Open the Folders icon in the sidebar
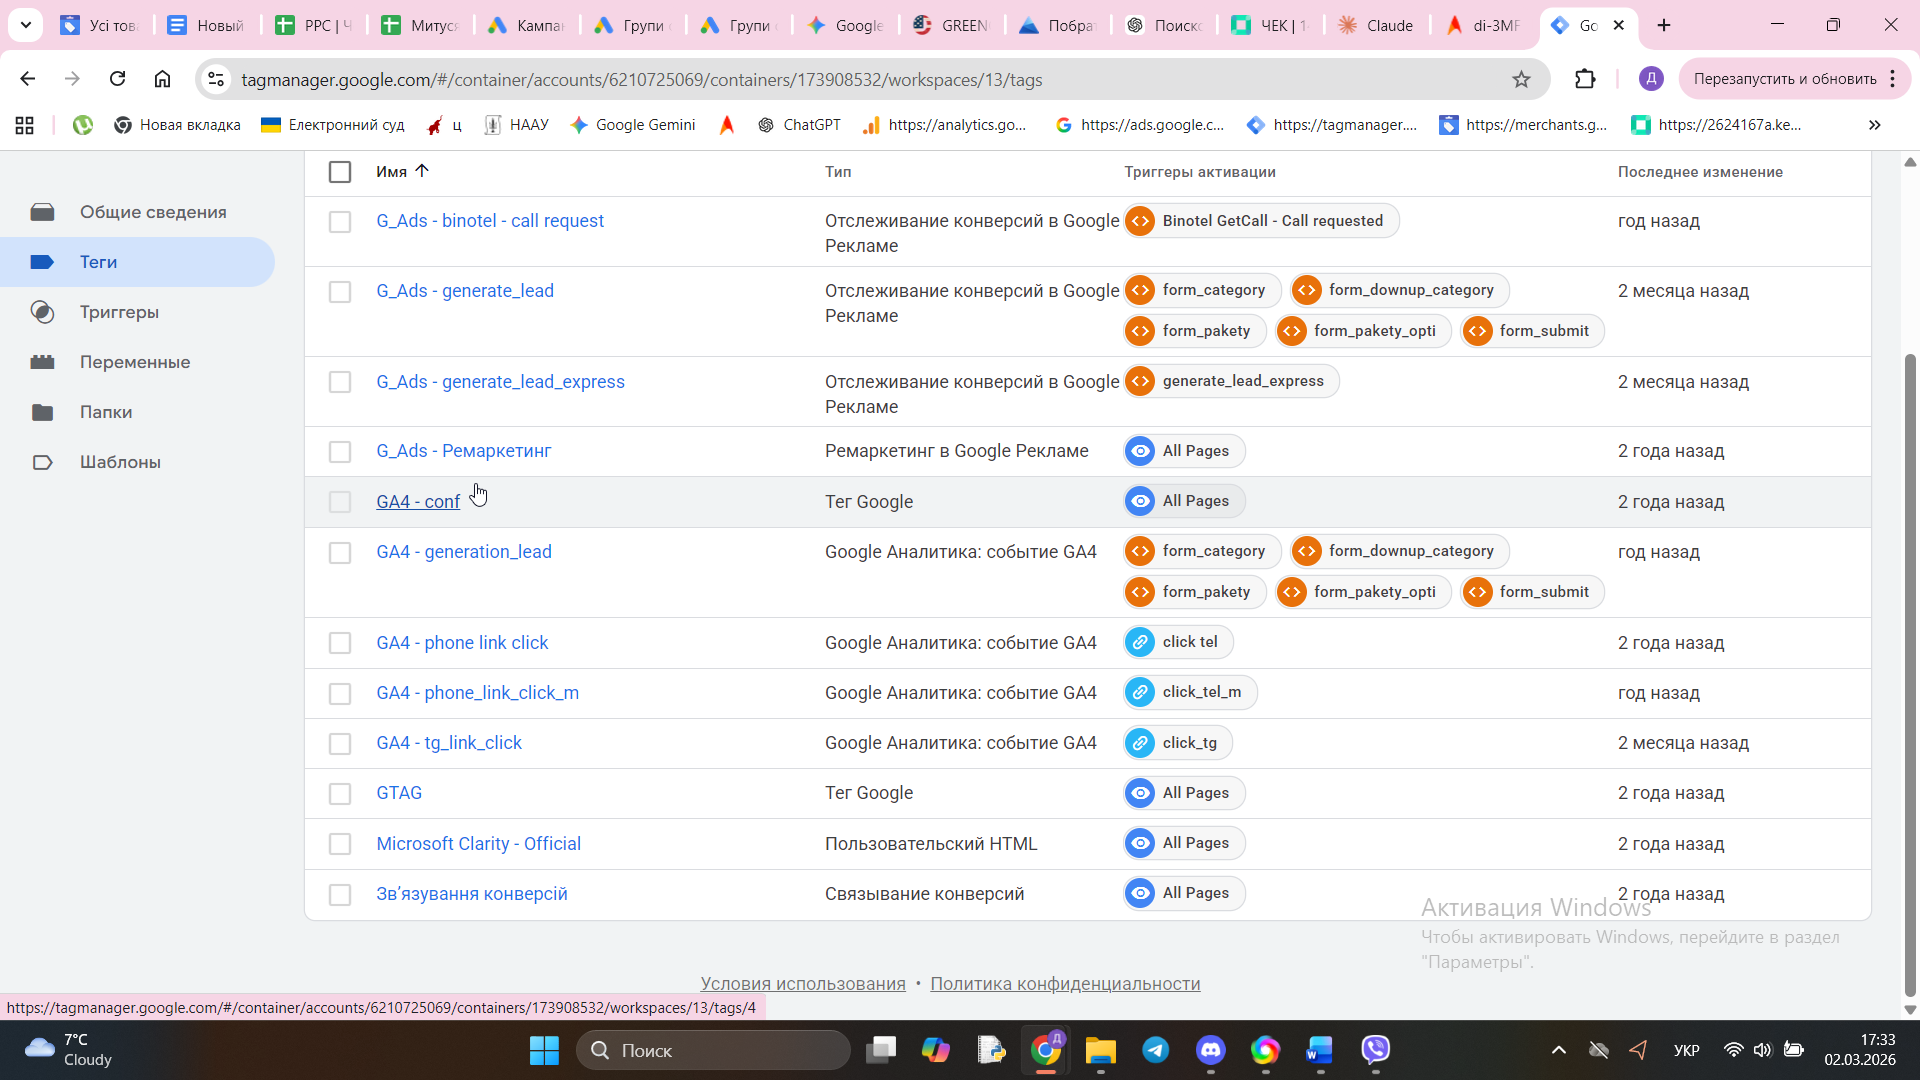The width and height of the screenshot is (1920, 1080). pos(42,412)
